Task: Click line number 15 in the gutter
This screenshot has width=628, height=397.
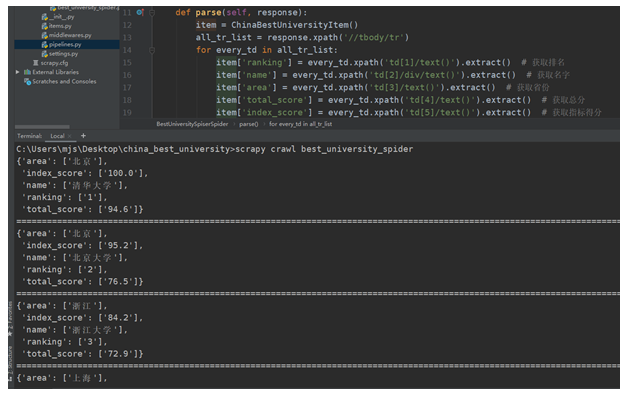Action: (127, 62)
